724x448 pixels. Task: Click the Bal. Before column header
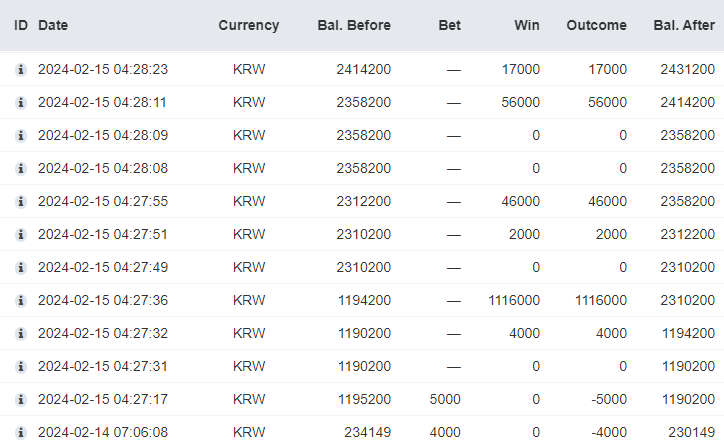tap(354, 25)
